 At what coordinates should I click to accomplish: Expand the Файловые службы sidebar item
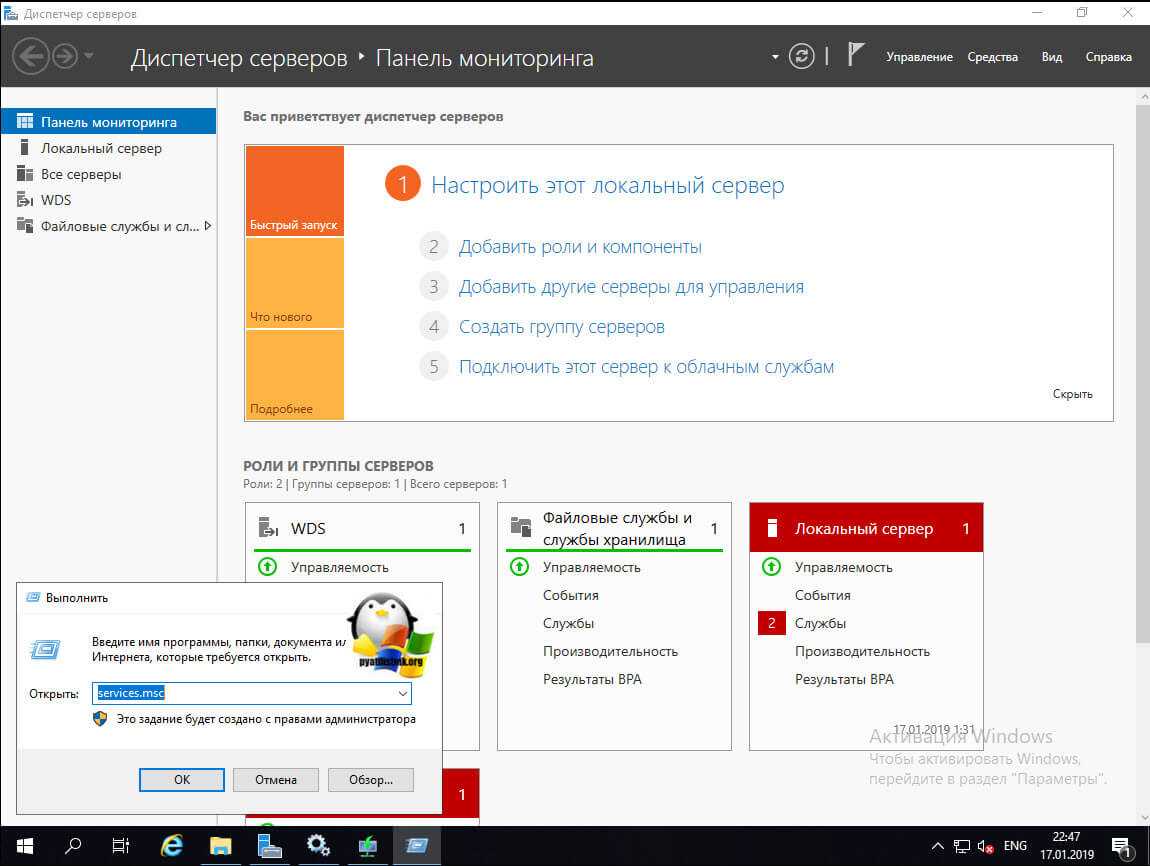click(x=208, y=226)
